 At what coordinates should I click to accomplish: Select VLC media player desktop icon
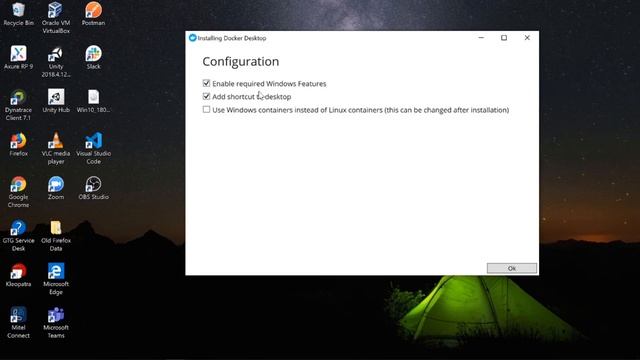[x=56, y=149]
